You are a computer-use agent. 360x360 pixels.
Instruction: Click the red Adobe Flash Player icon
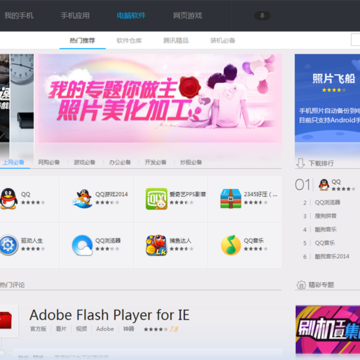[6, 319]
